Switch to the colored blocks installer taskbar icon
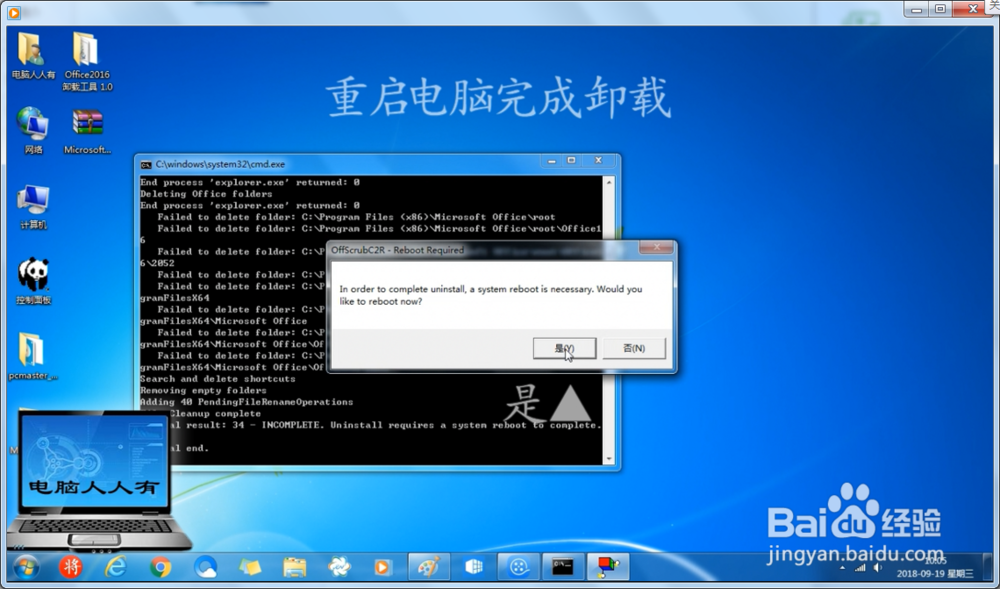This screenshot has width=1000, height=589. pos(608,567)
